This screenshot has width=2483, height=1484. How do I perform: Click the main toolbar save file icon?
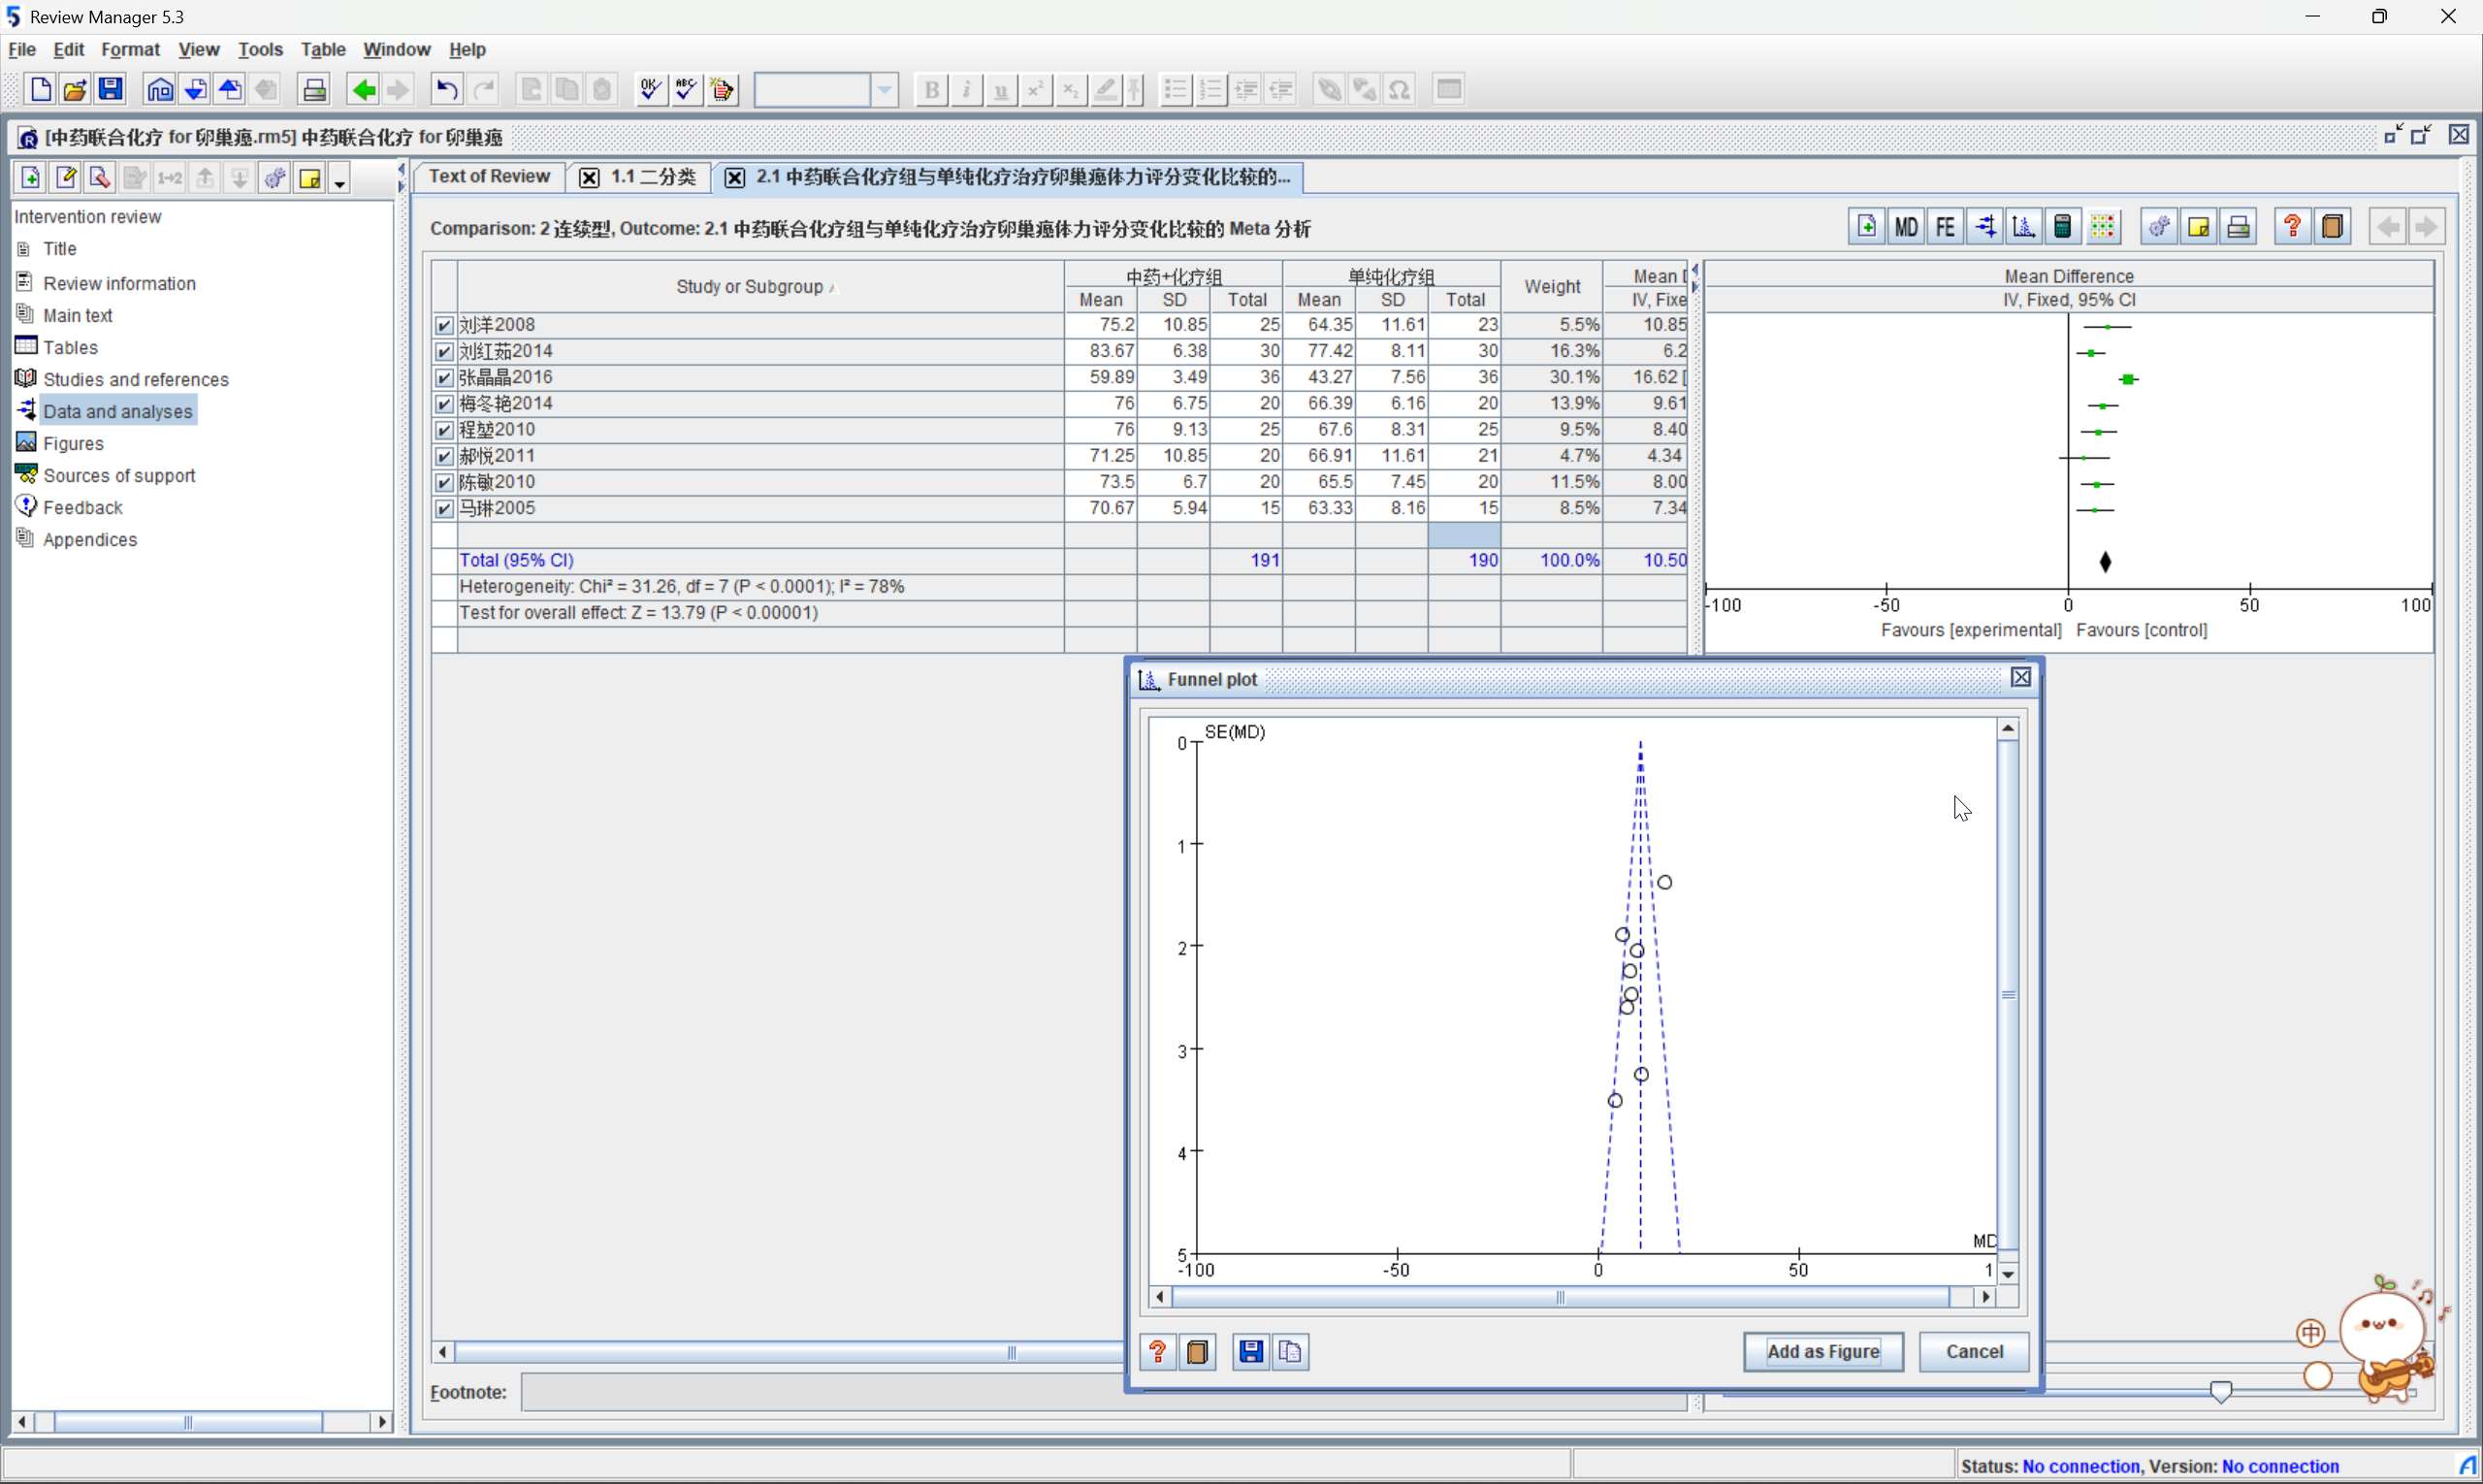pos(111,90)
